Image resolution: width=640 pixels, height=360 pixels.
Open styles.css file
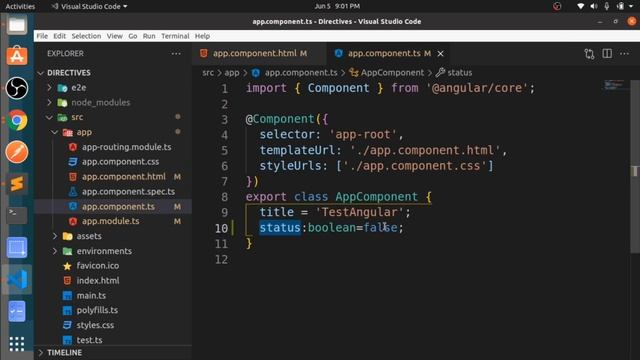pyautogui.click(x=95, y=325)
